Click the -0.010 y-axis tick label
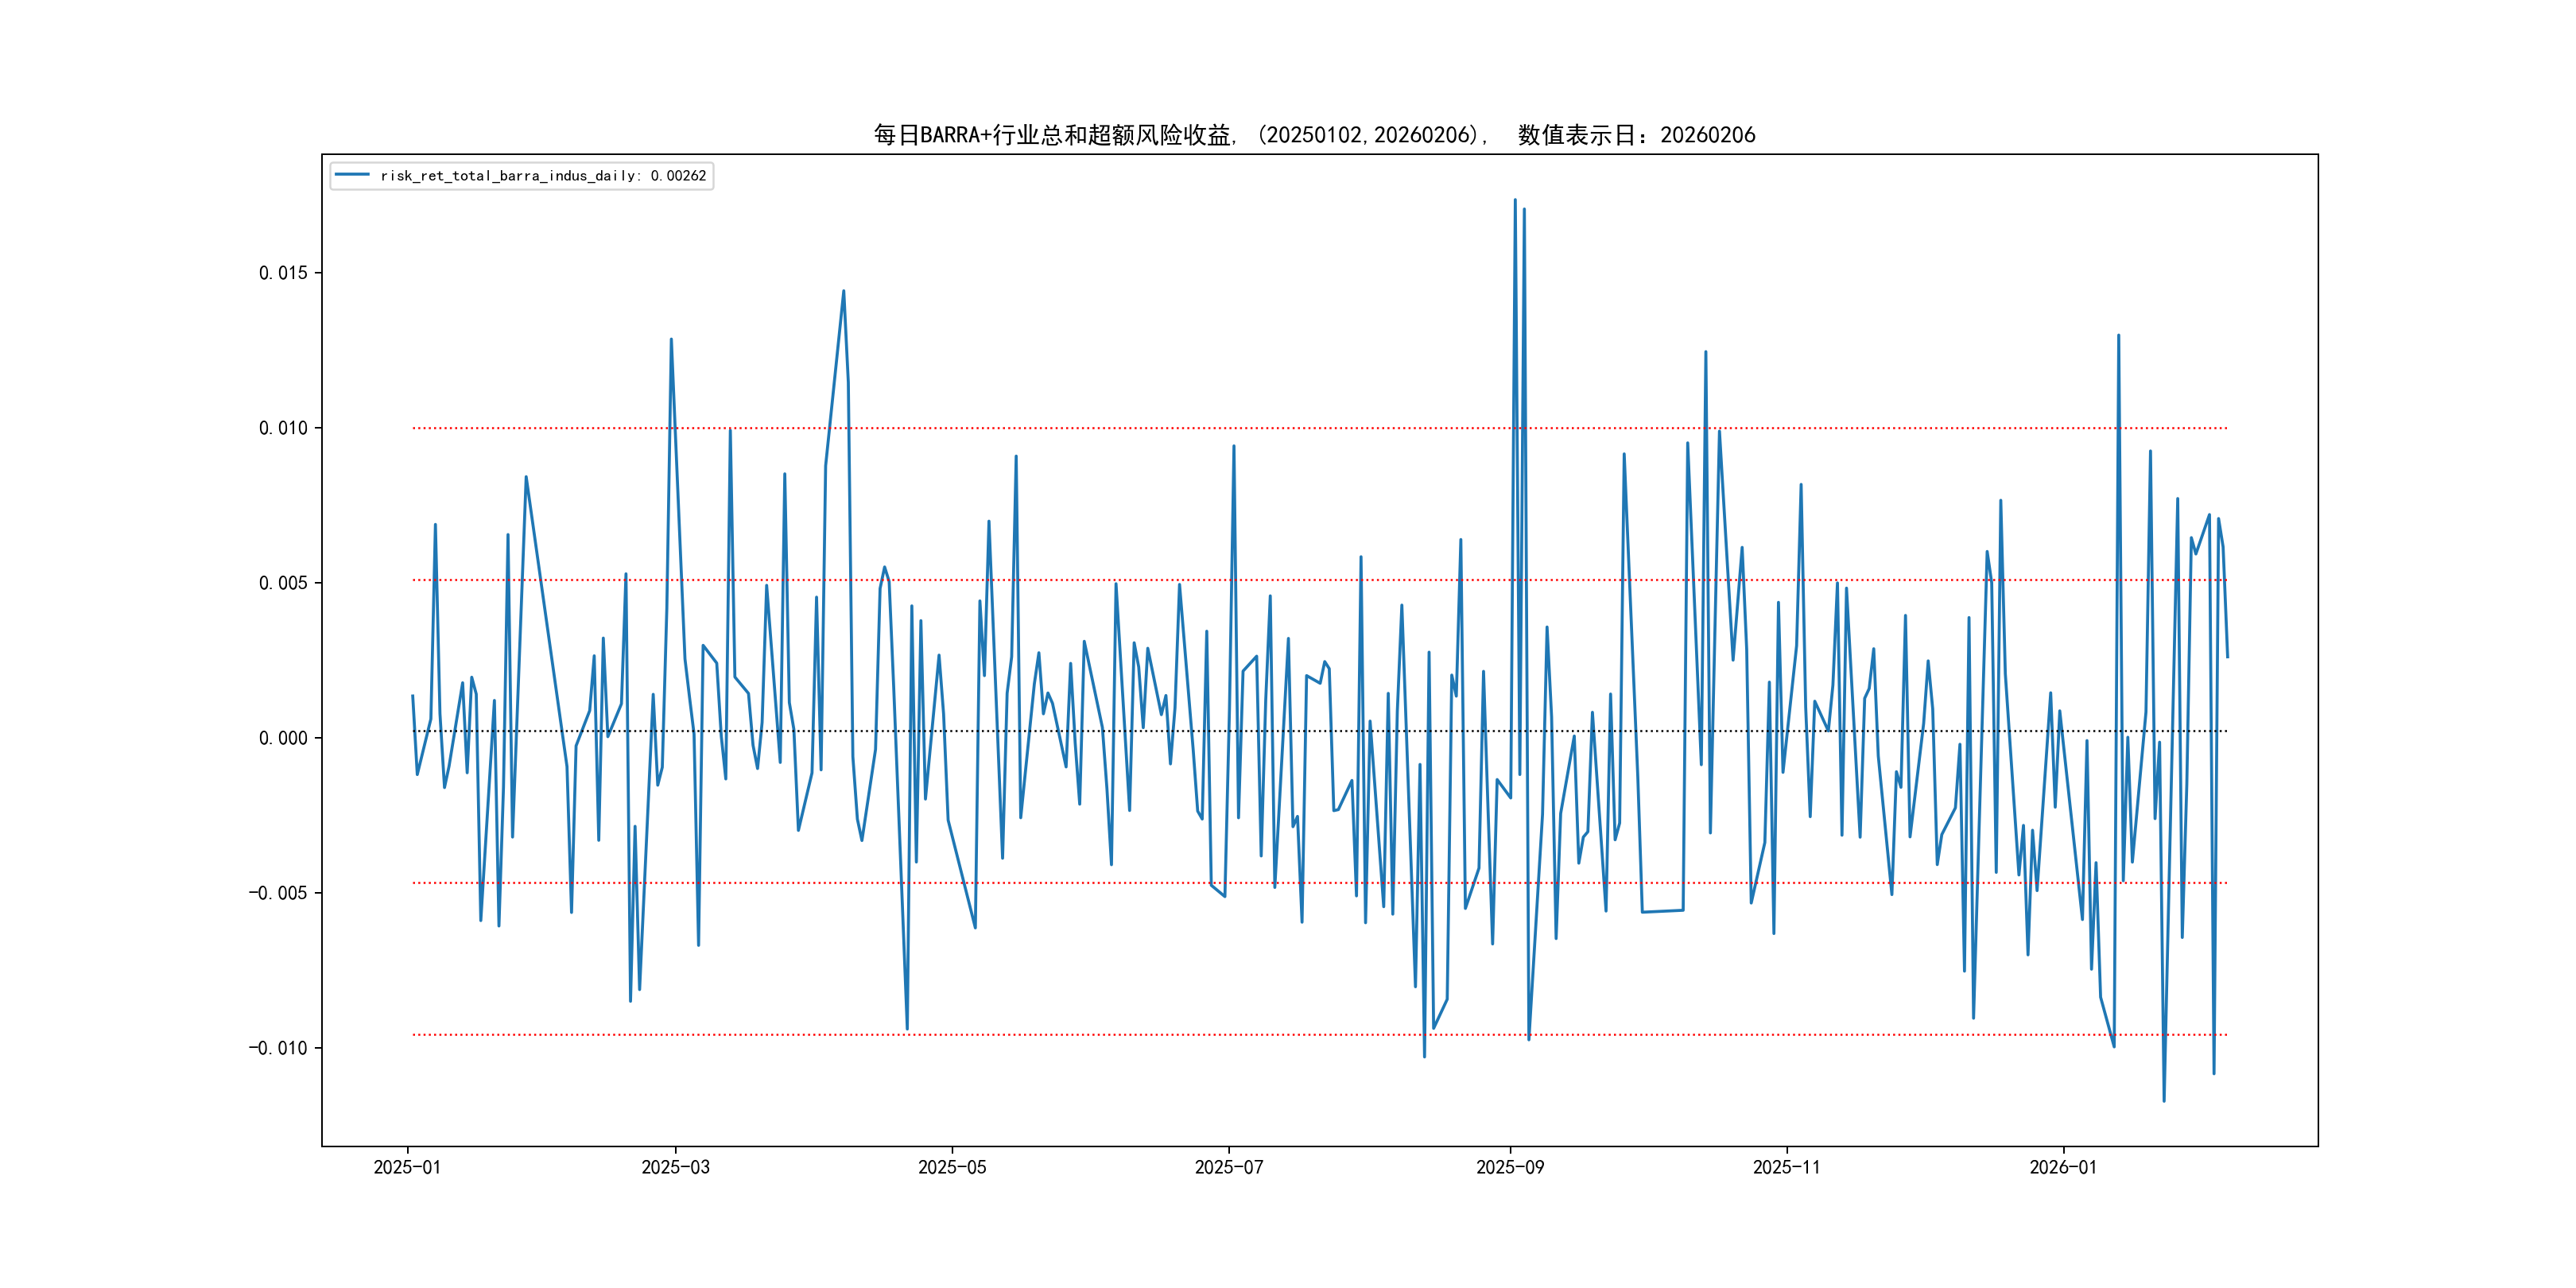This screenshot has height=1288, width=2576. click(278, 1048)
